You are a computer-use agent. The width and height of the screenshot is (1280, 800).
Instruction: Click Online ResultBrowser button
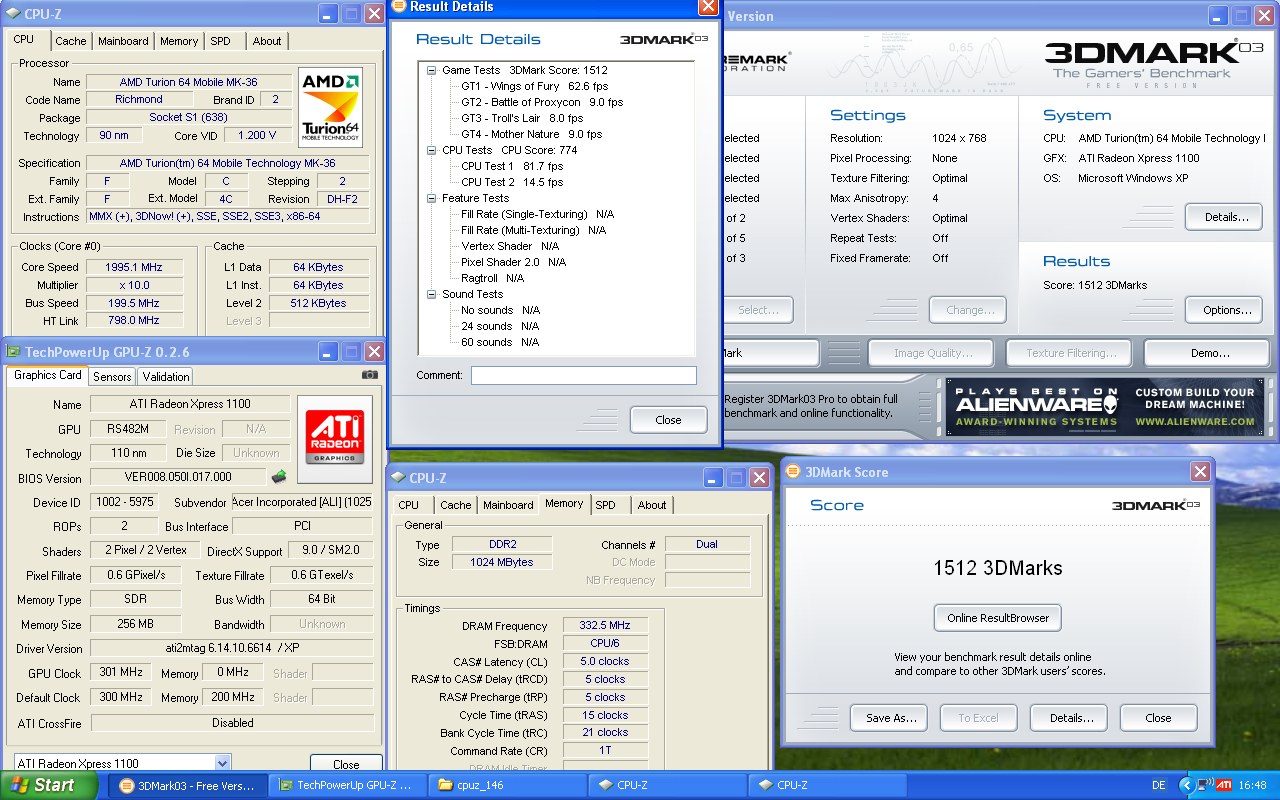(x=997, y=618)
